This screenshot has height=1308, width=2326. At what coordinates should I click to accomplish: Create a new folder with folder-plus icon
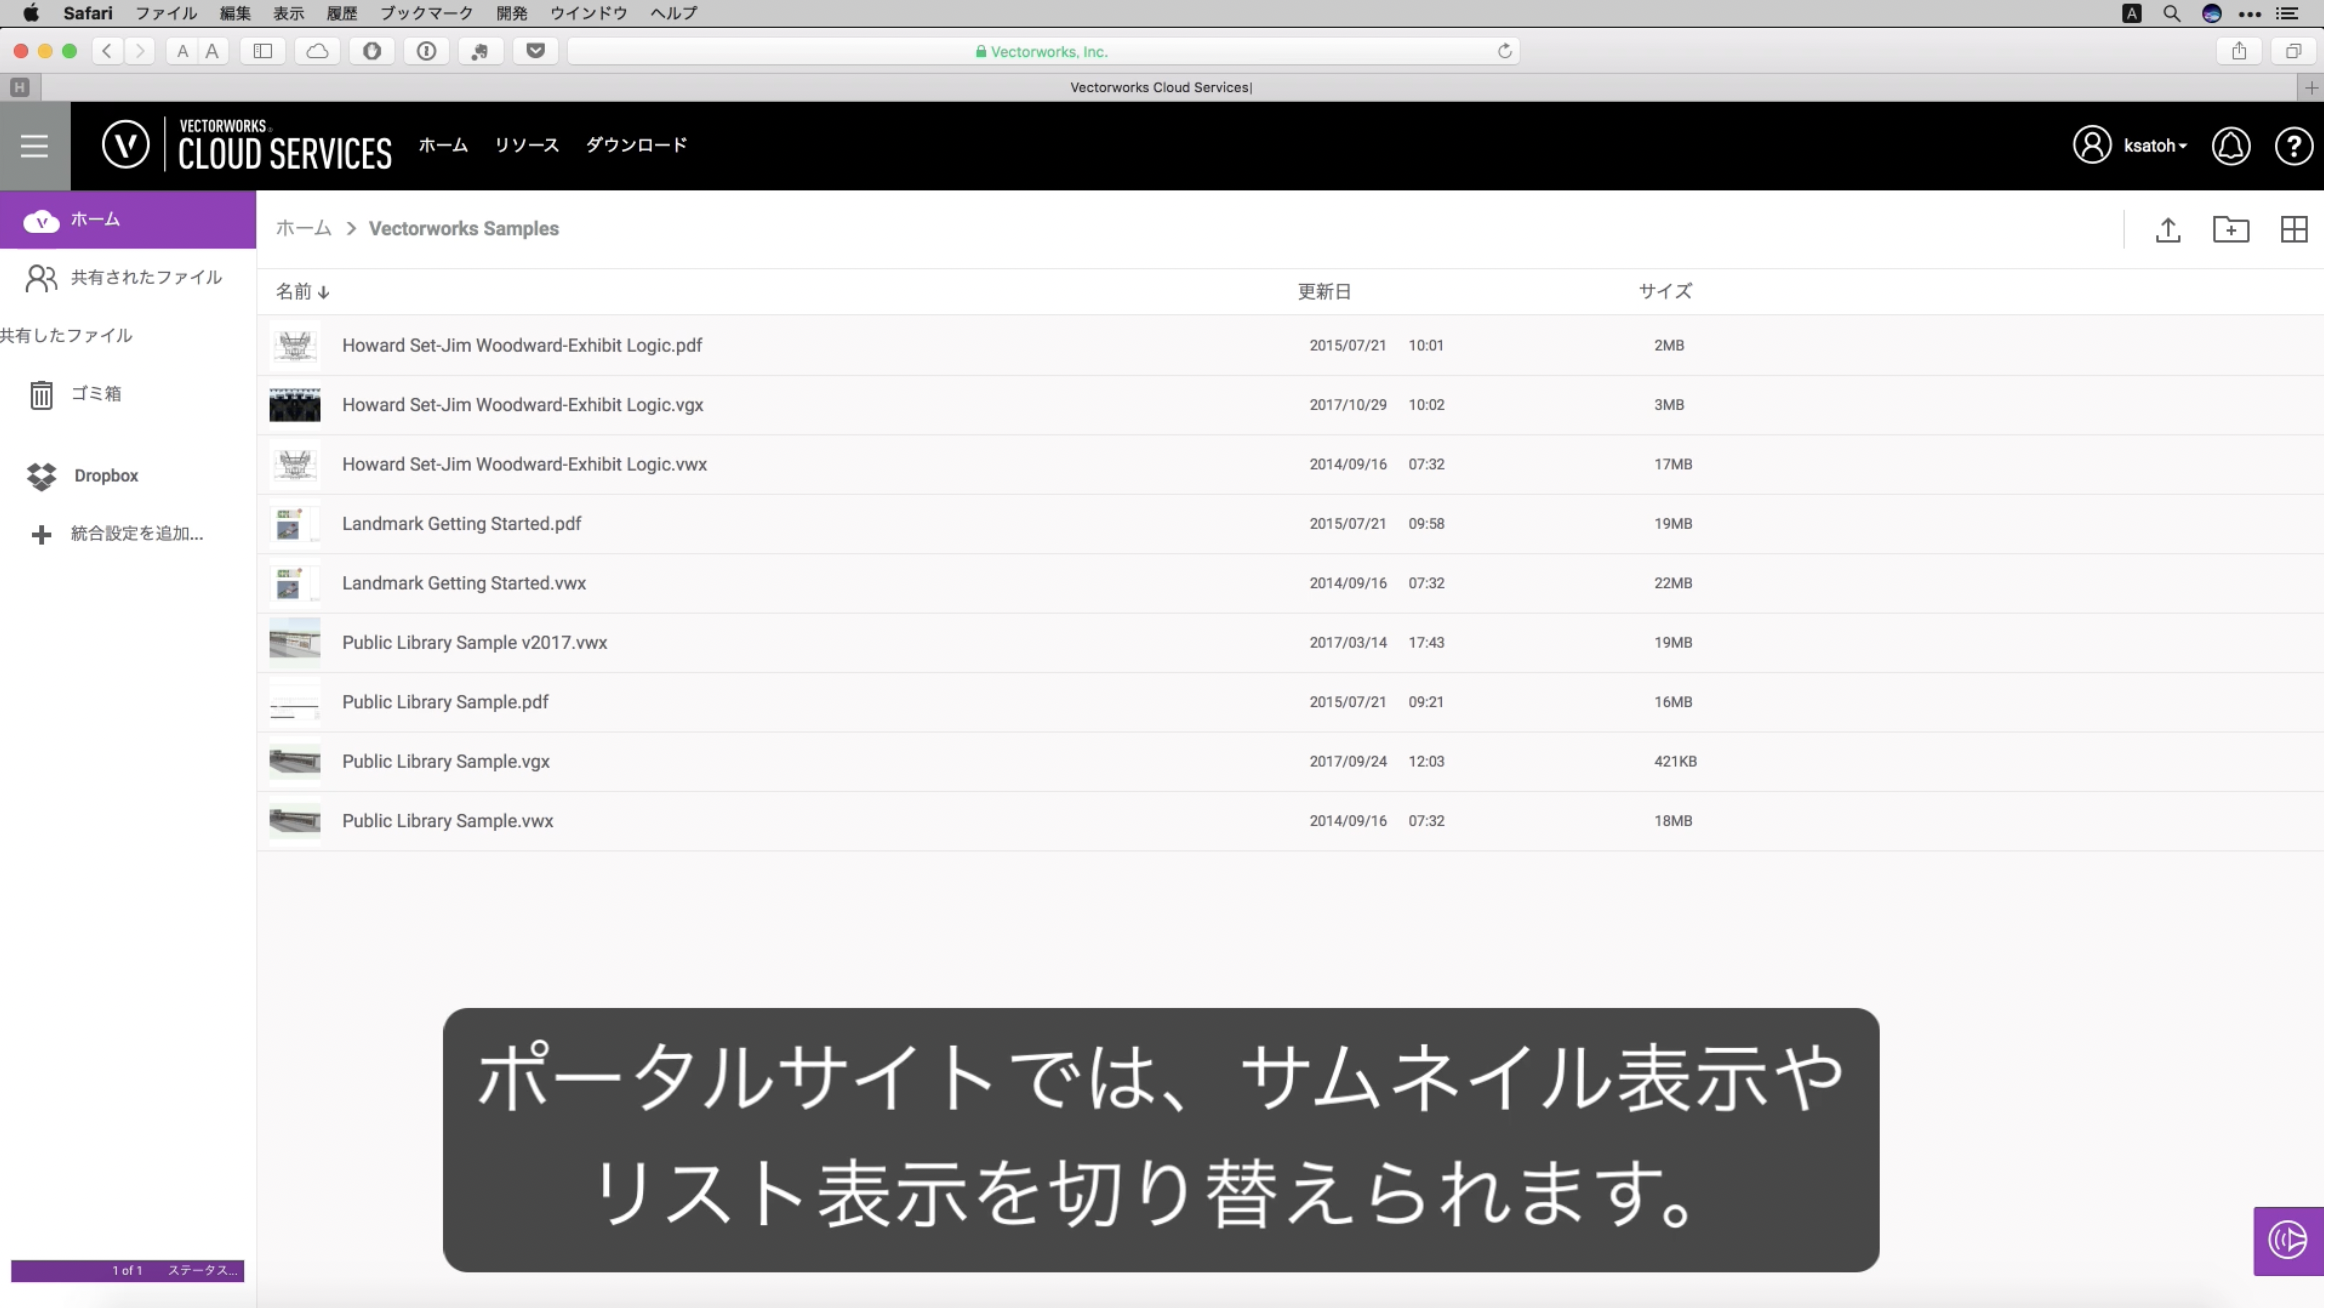point(2230,230)
